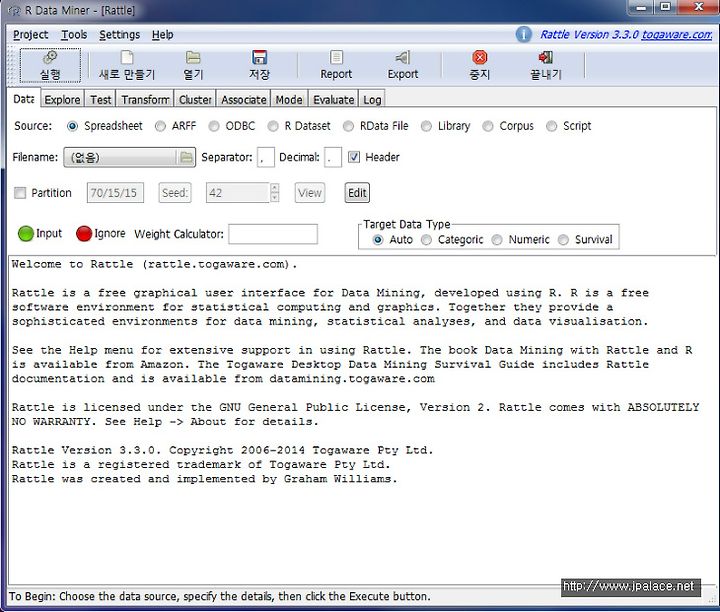This screenshot has width=720, height=612.
Task: Switch to the Evaluate tab
Action: (x=334, y=100)
